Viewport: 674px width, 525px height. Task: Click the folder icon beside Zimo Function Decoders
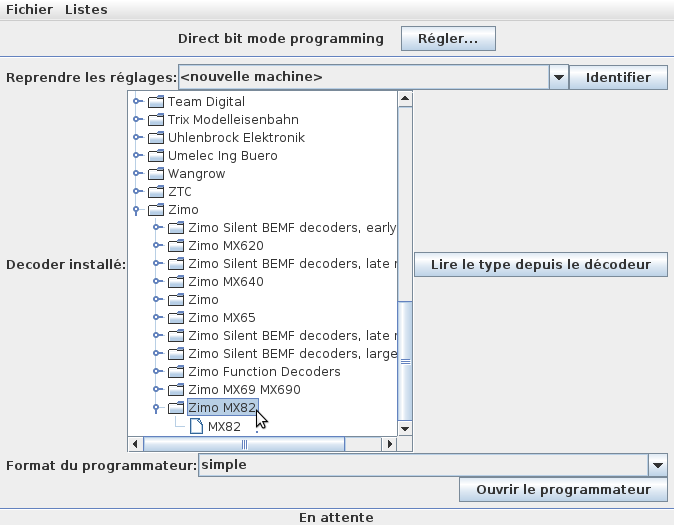[x=176, y=371]
